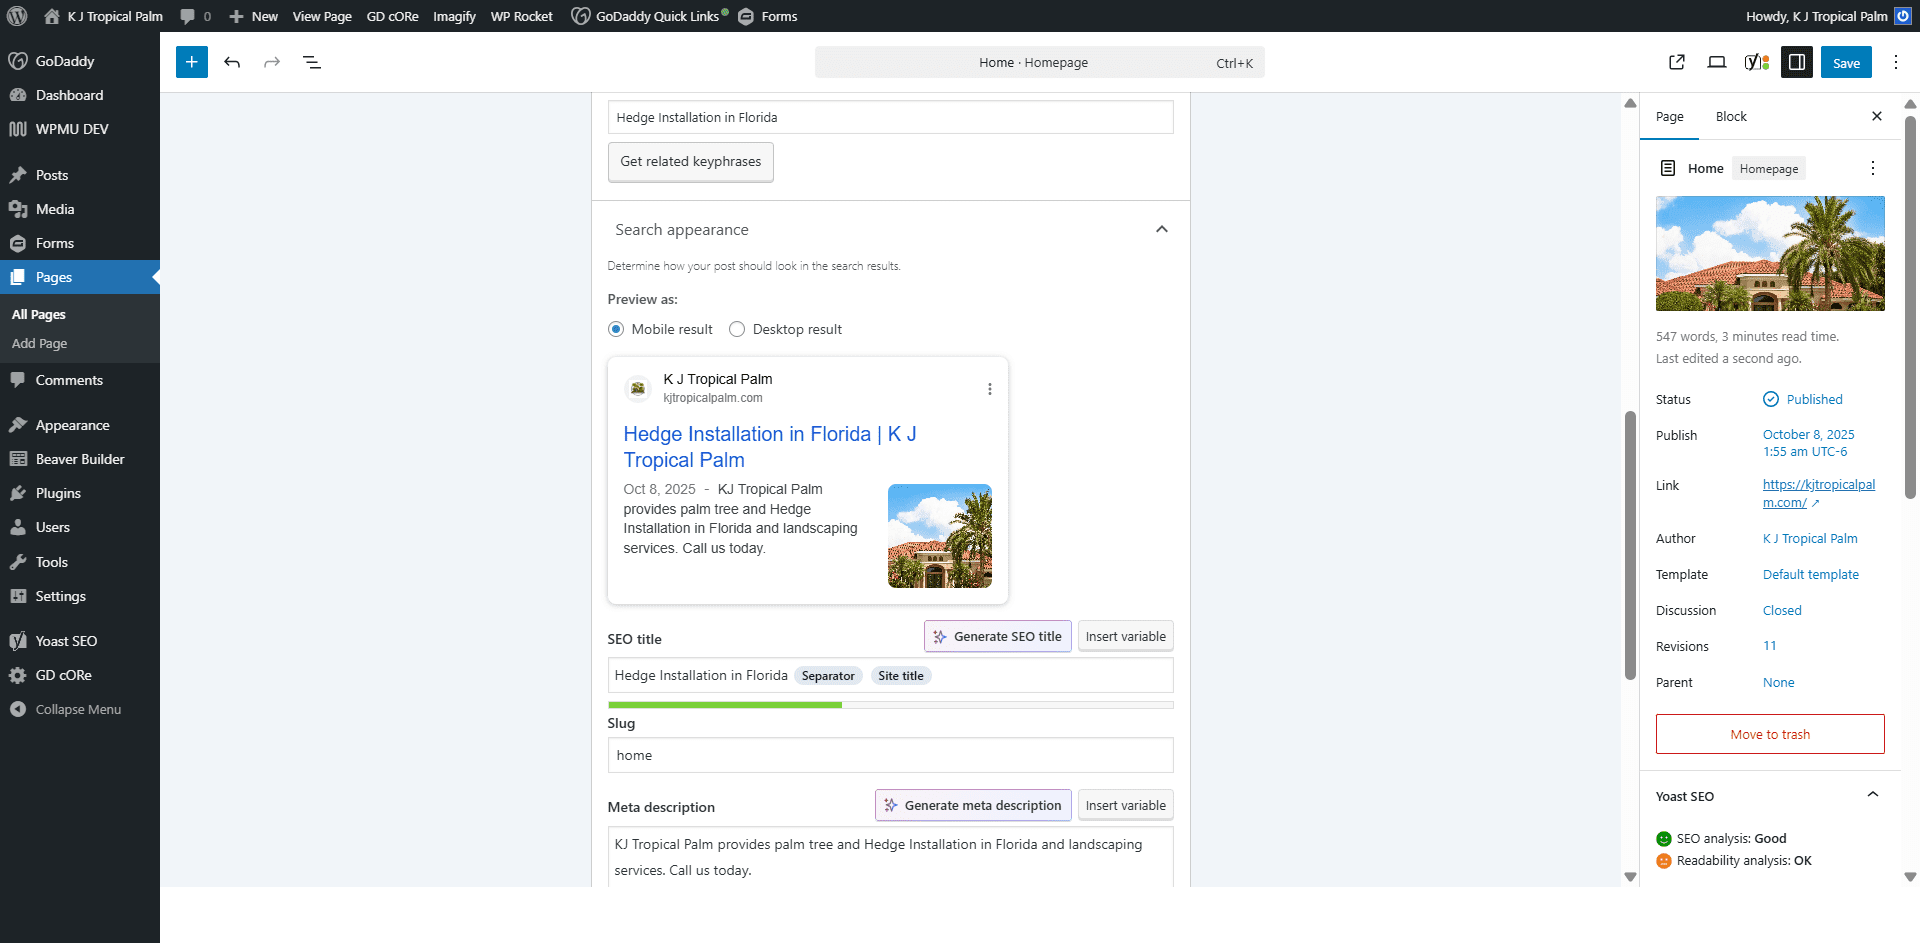
Task: Click into the Slug input field
Action: pyautogui.click(x=890, y=755)
